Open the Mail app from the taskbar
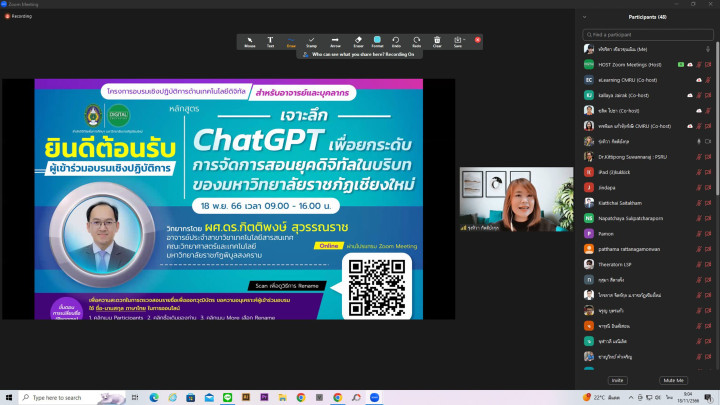This screenshot has height=405, width=720. click(x=209, y=398)
